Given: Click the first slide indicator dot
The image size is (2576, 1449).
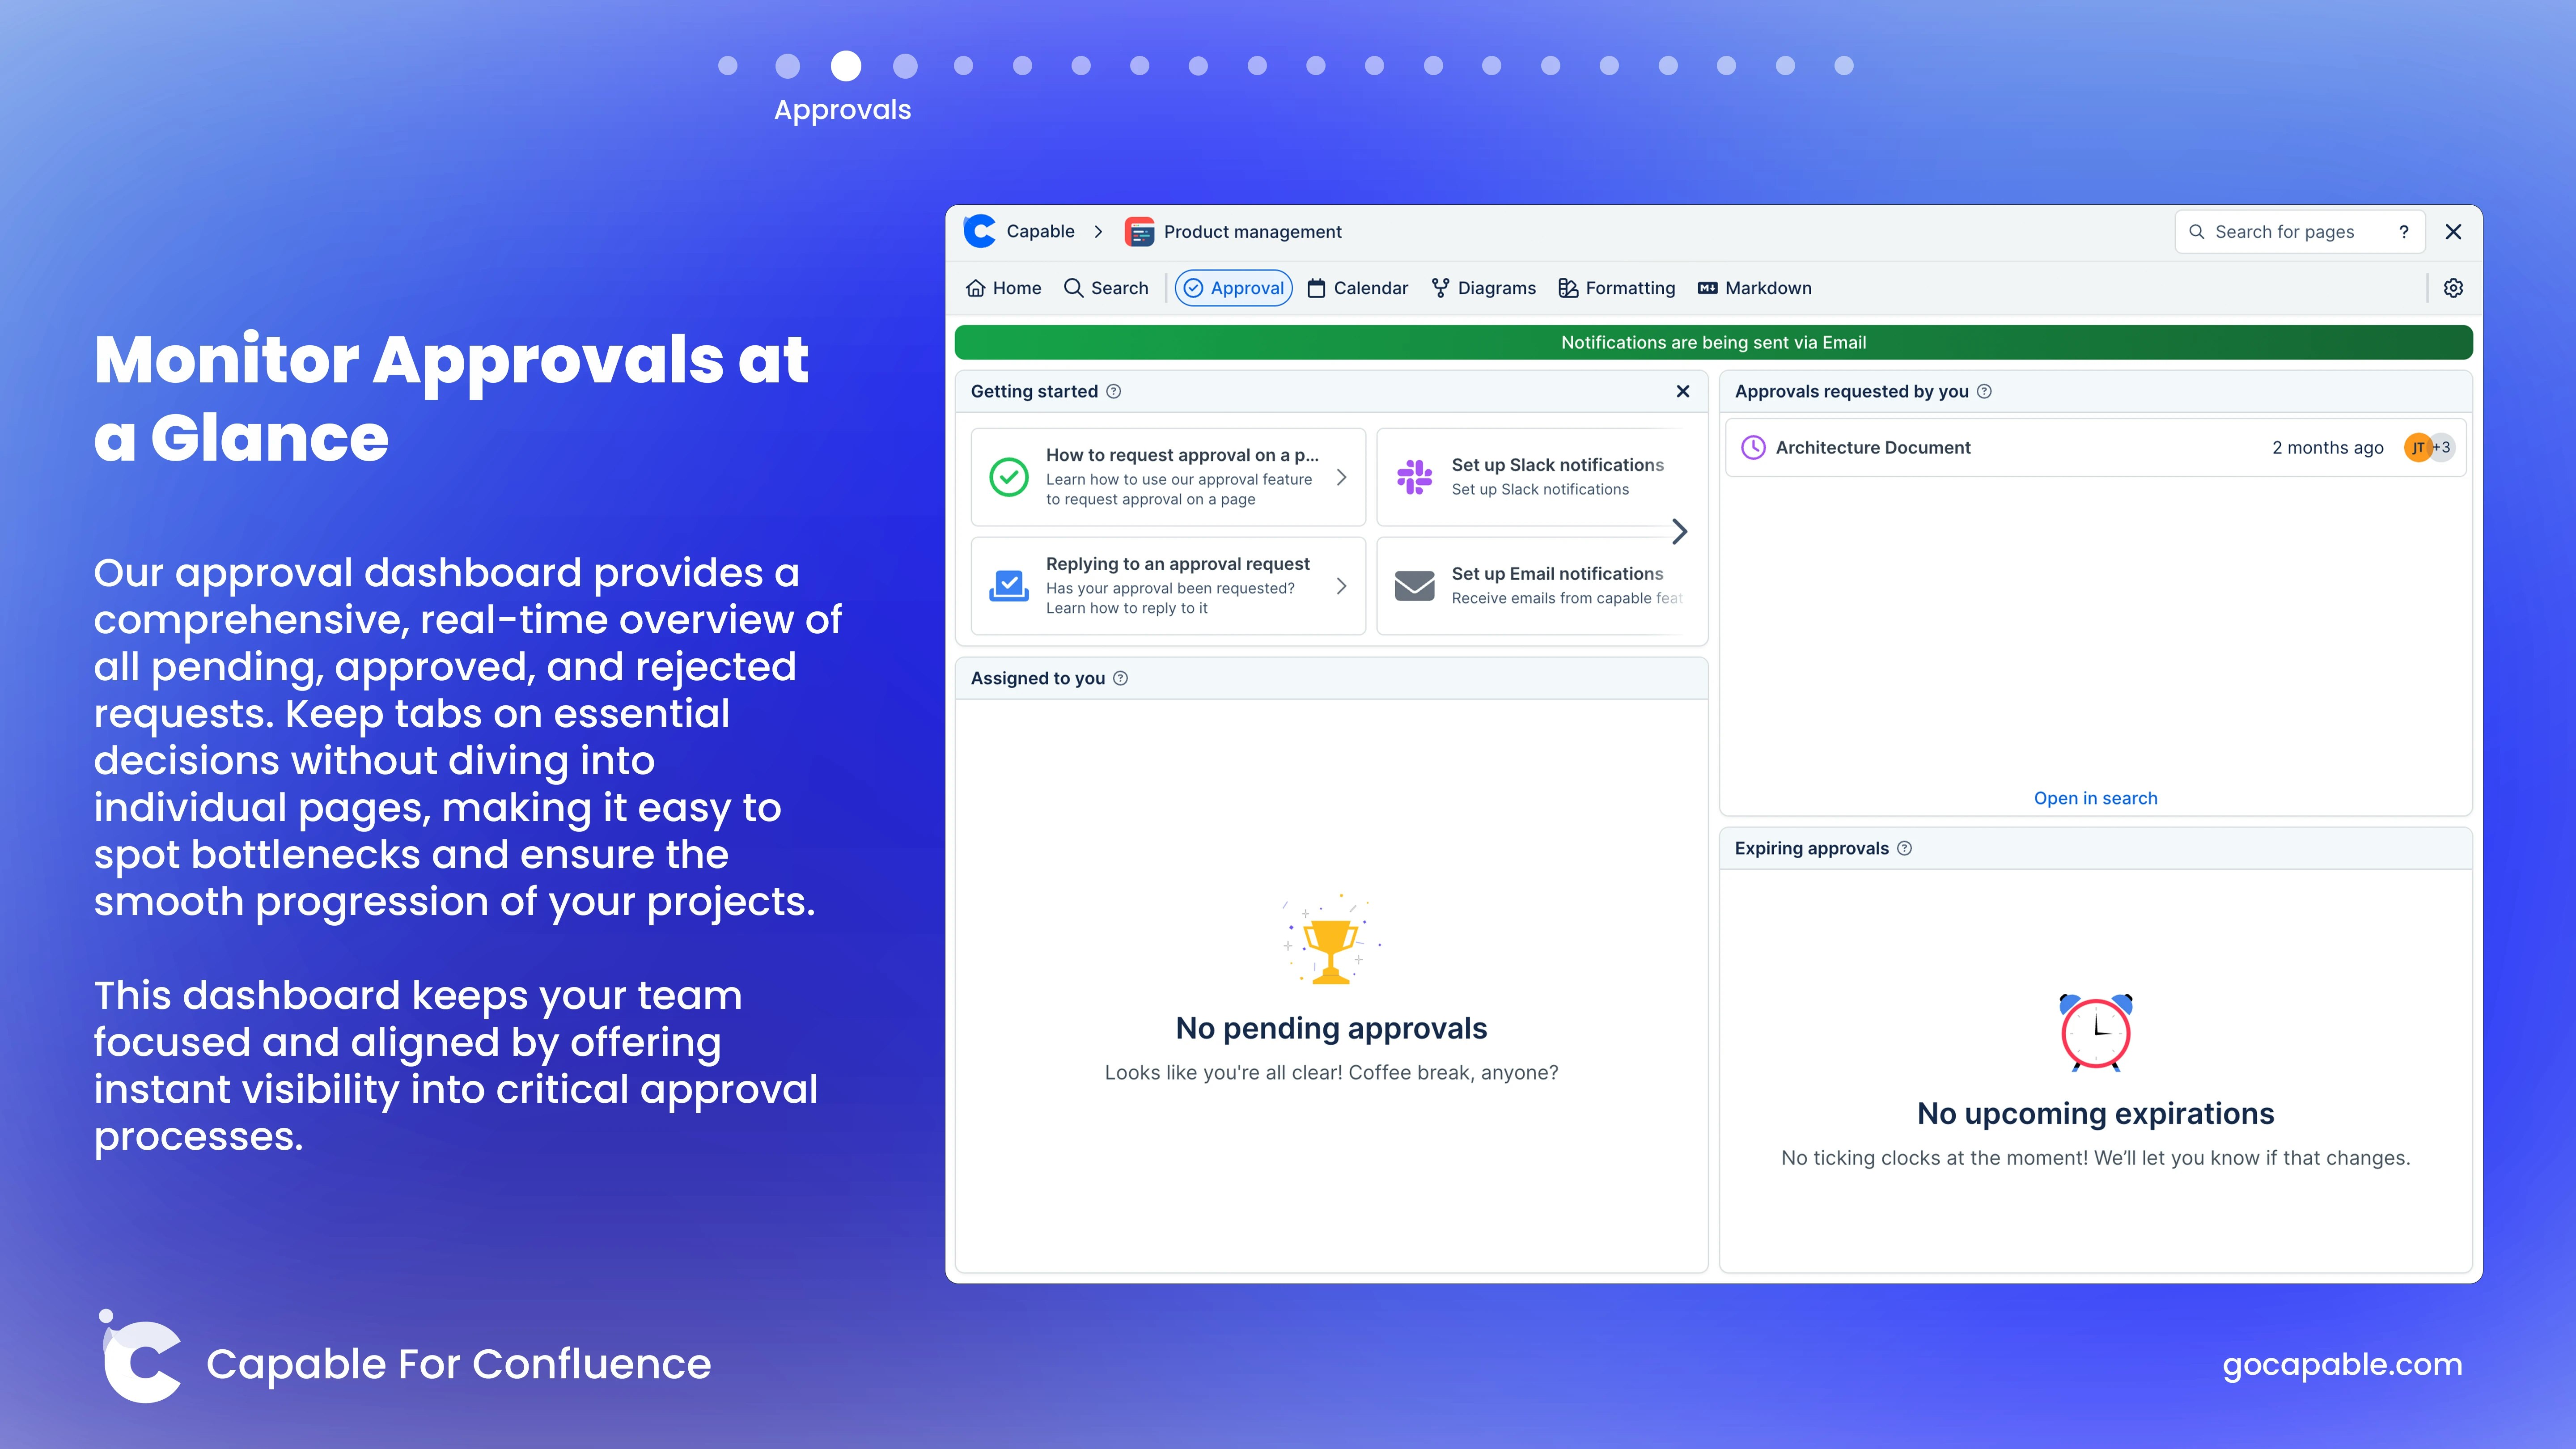Looking at the screenshot, I should (728, 66).
